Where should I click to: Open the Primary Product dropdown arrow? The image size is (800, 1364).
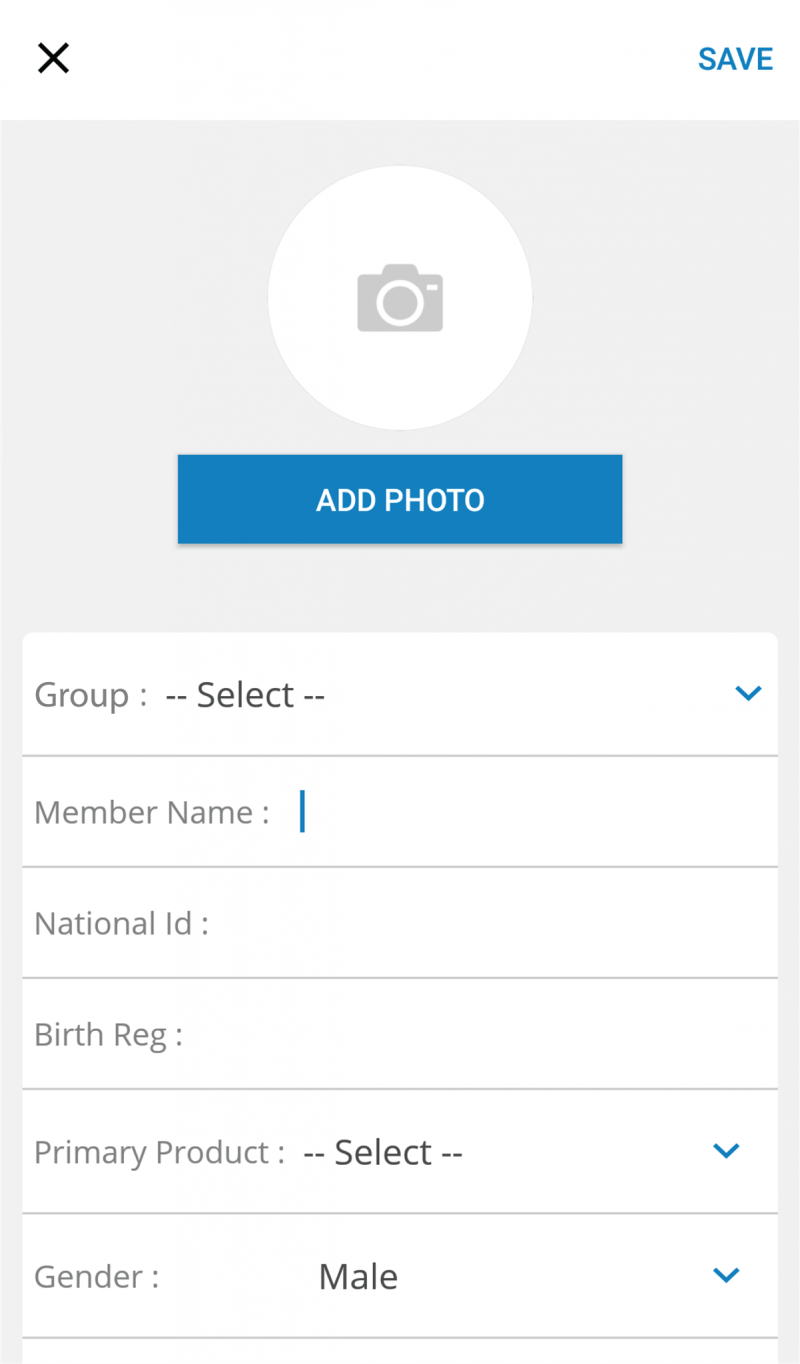[726, 1151]
